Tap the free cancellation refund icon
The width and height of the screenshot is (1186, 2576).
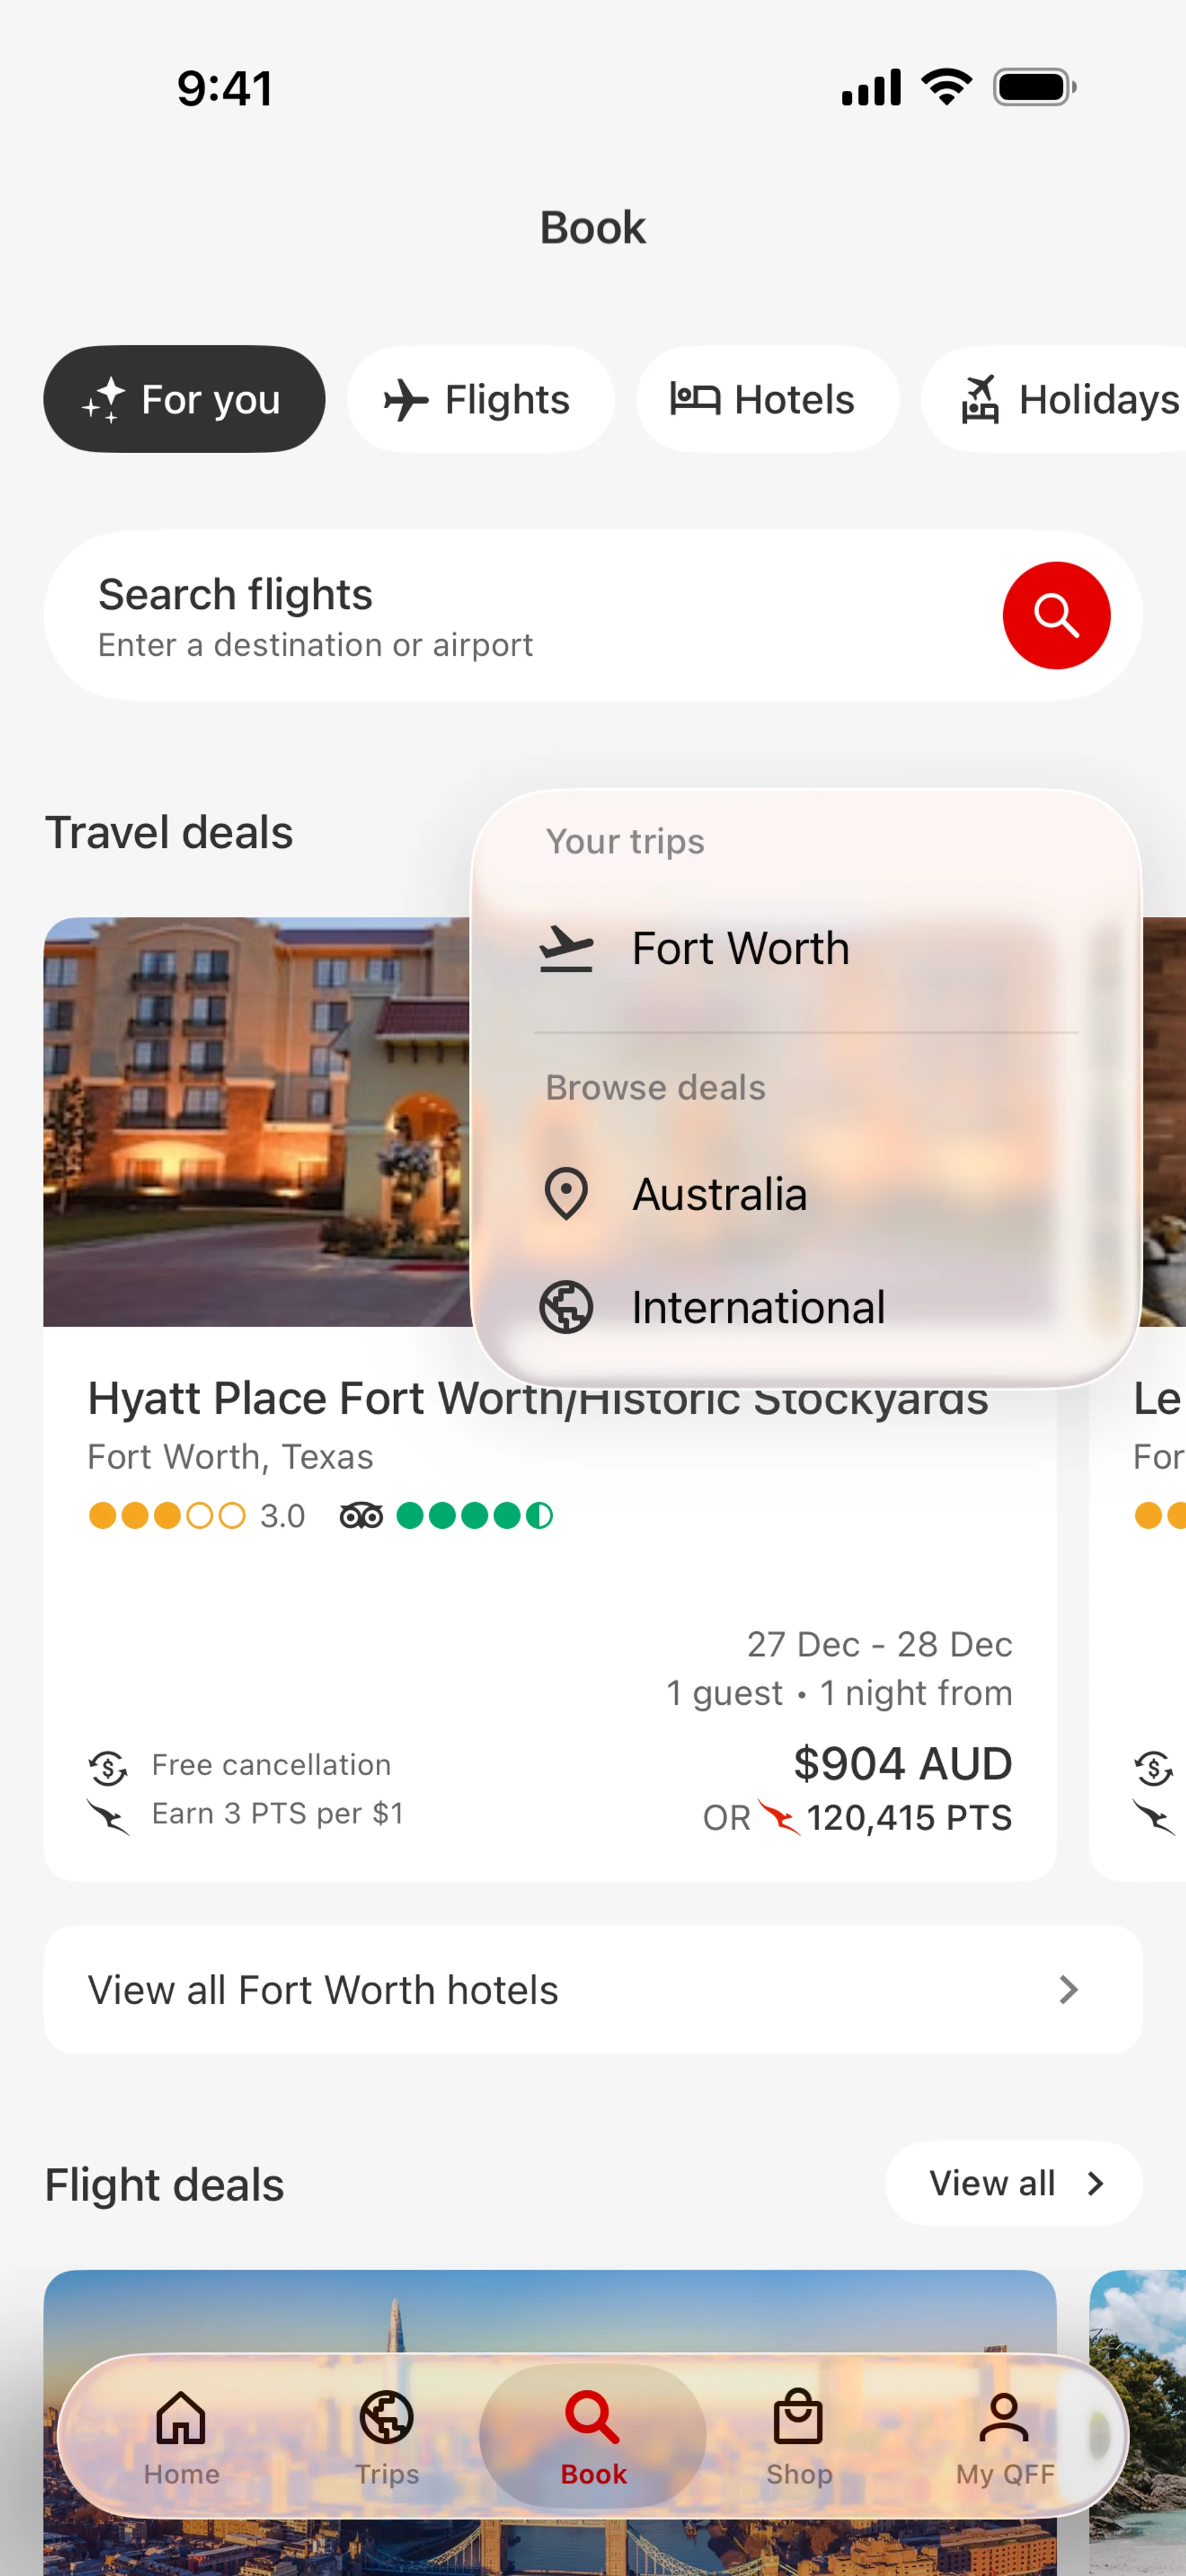(108, 1767)
